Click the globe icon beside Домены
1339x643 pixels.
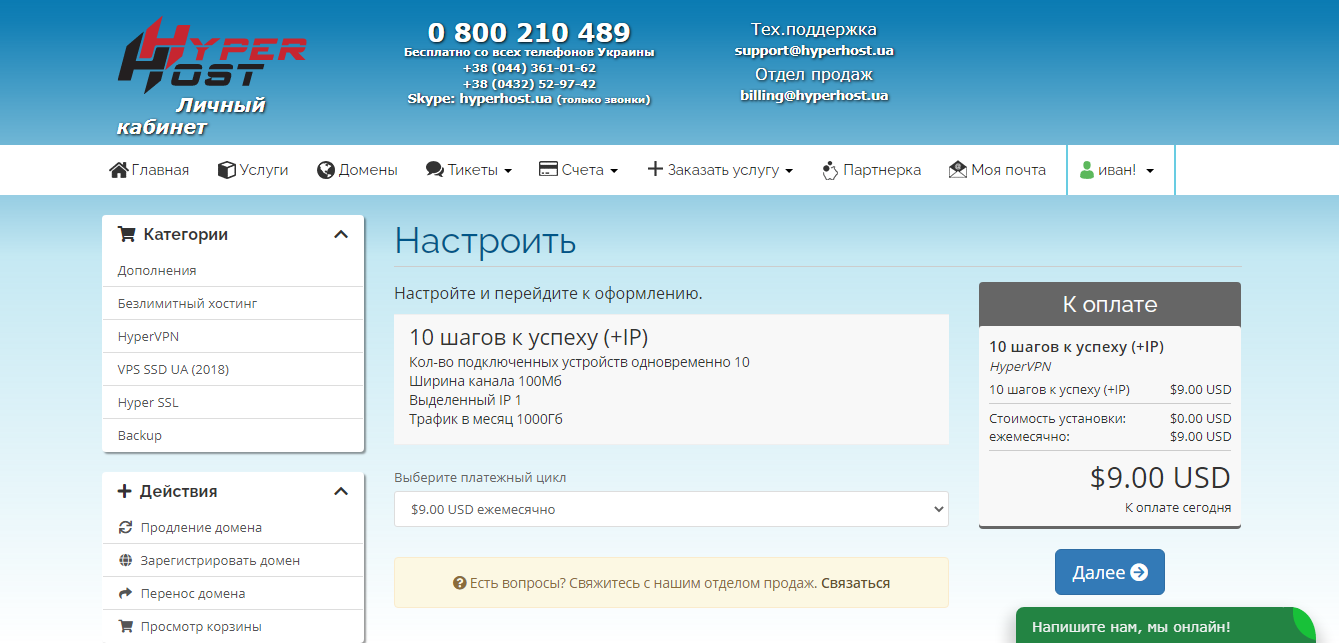point(325,170)
